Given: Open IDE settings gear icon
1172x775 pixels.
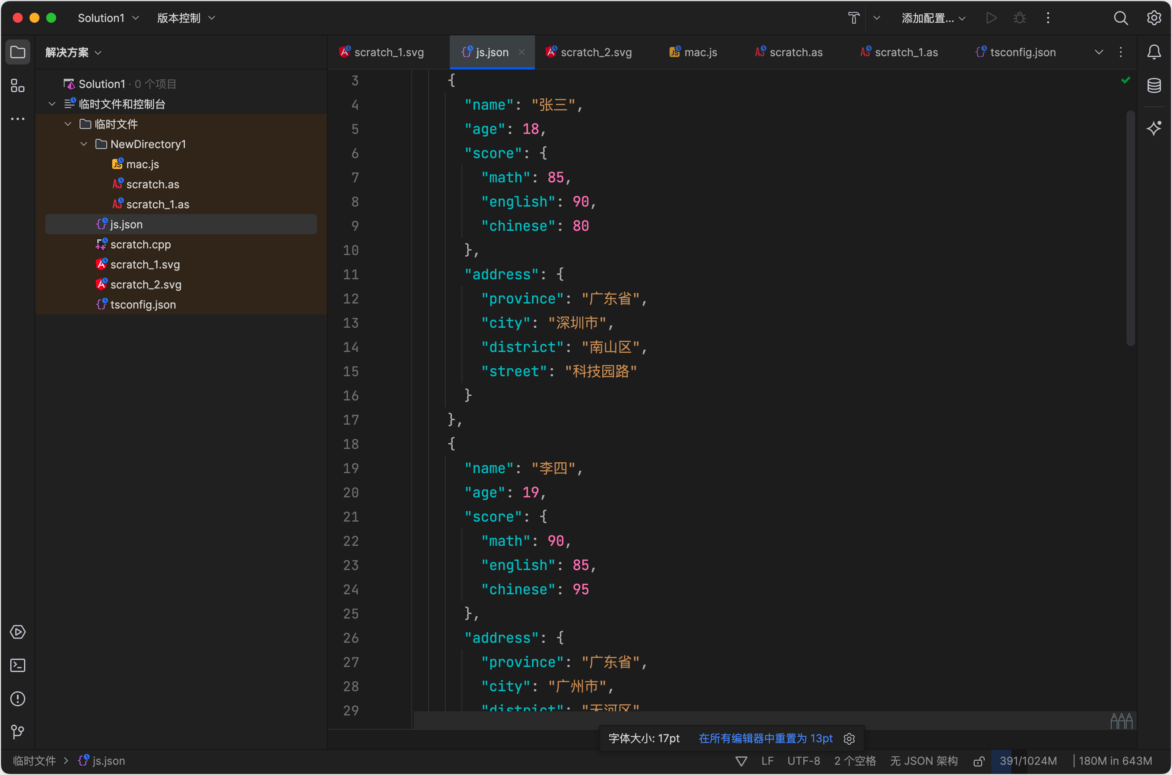Looking at the screenshot, I should (x=1154, y=18).
